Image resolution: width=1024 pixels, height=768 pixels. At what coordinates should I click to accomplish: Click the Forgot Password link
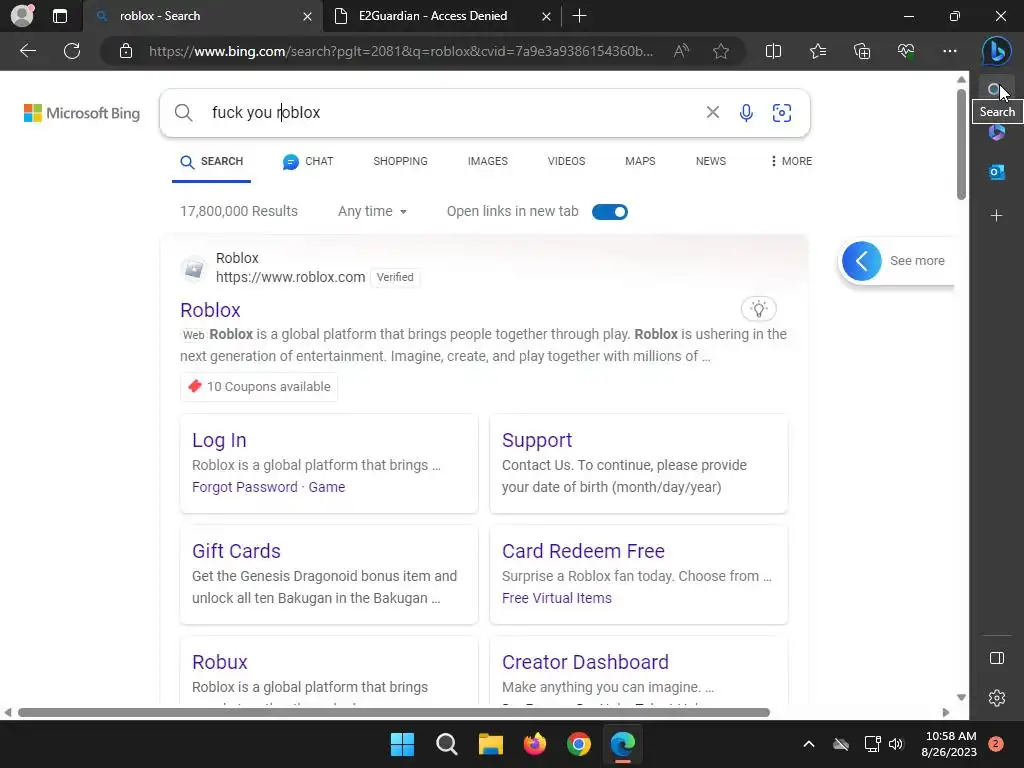245,487
